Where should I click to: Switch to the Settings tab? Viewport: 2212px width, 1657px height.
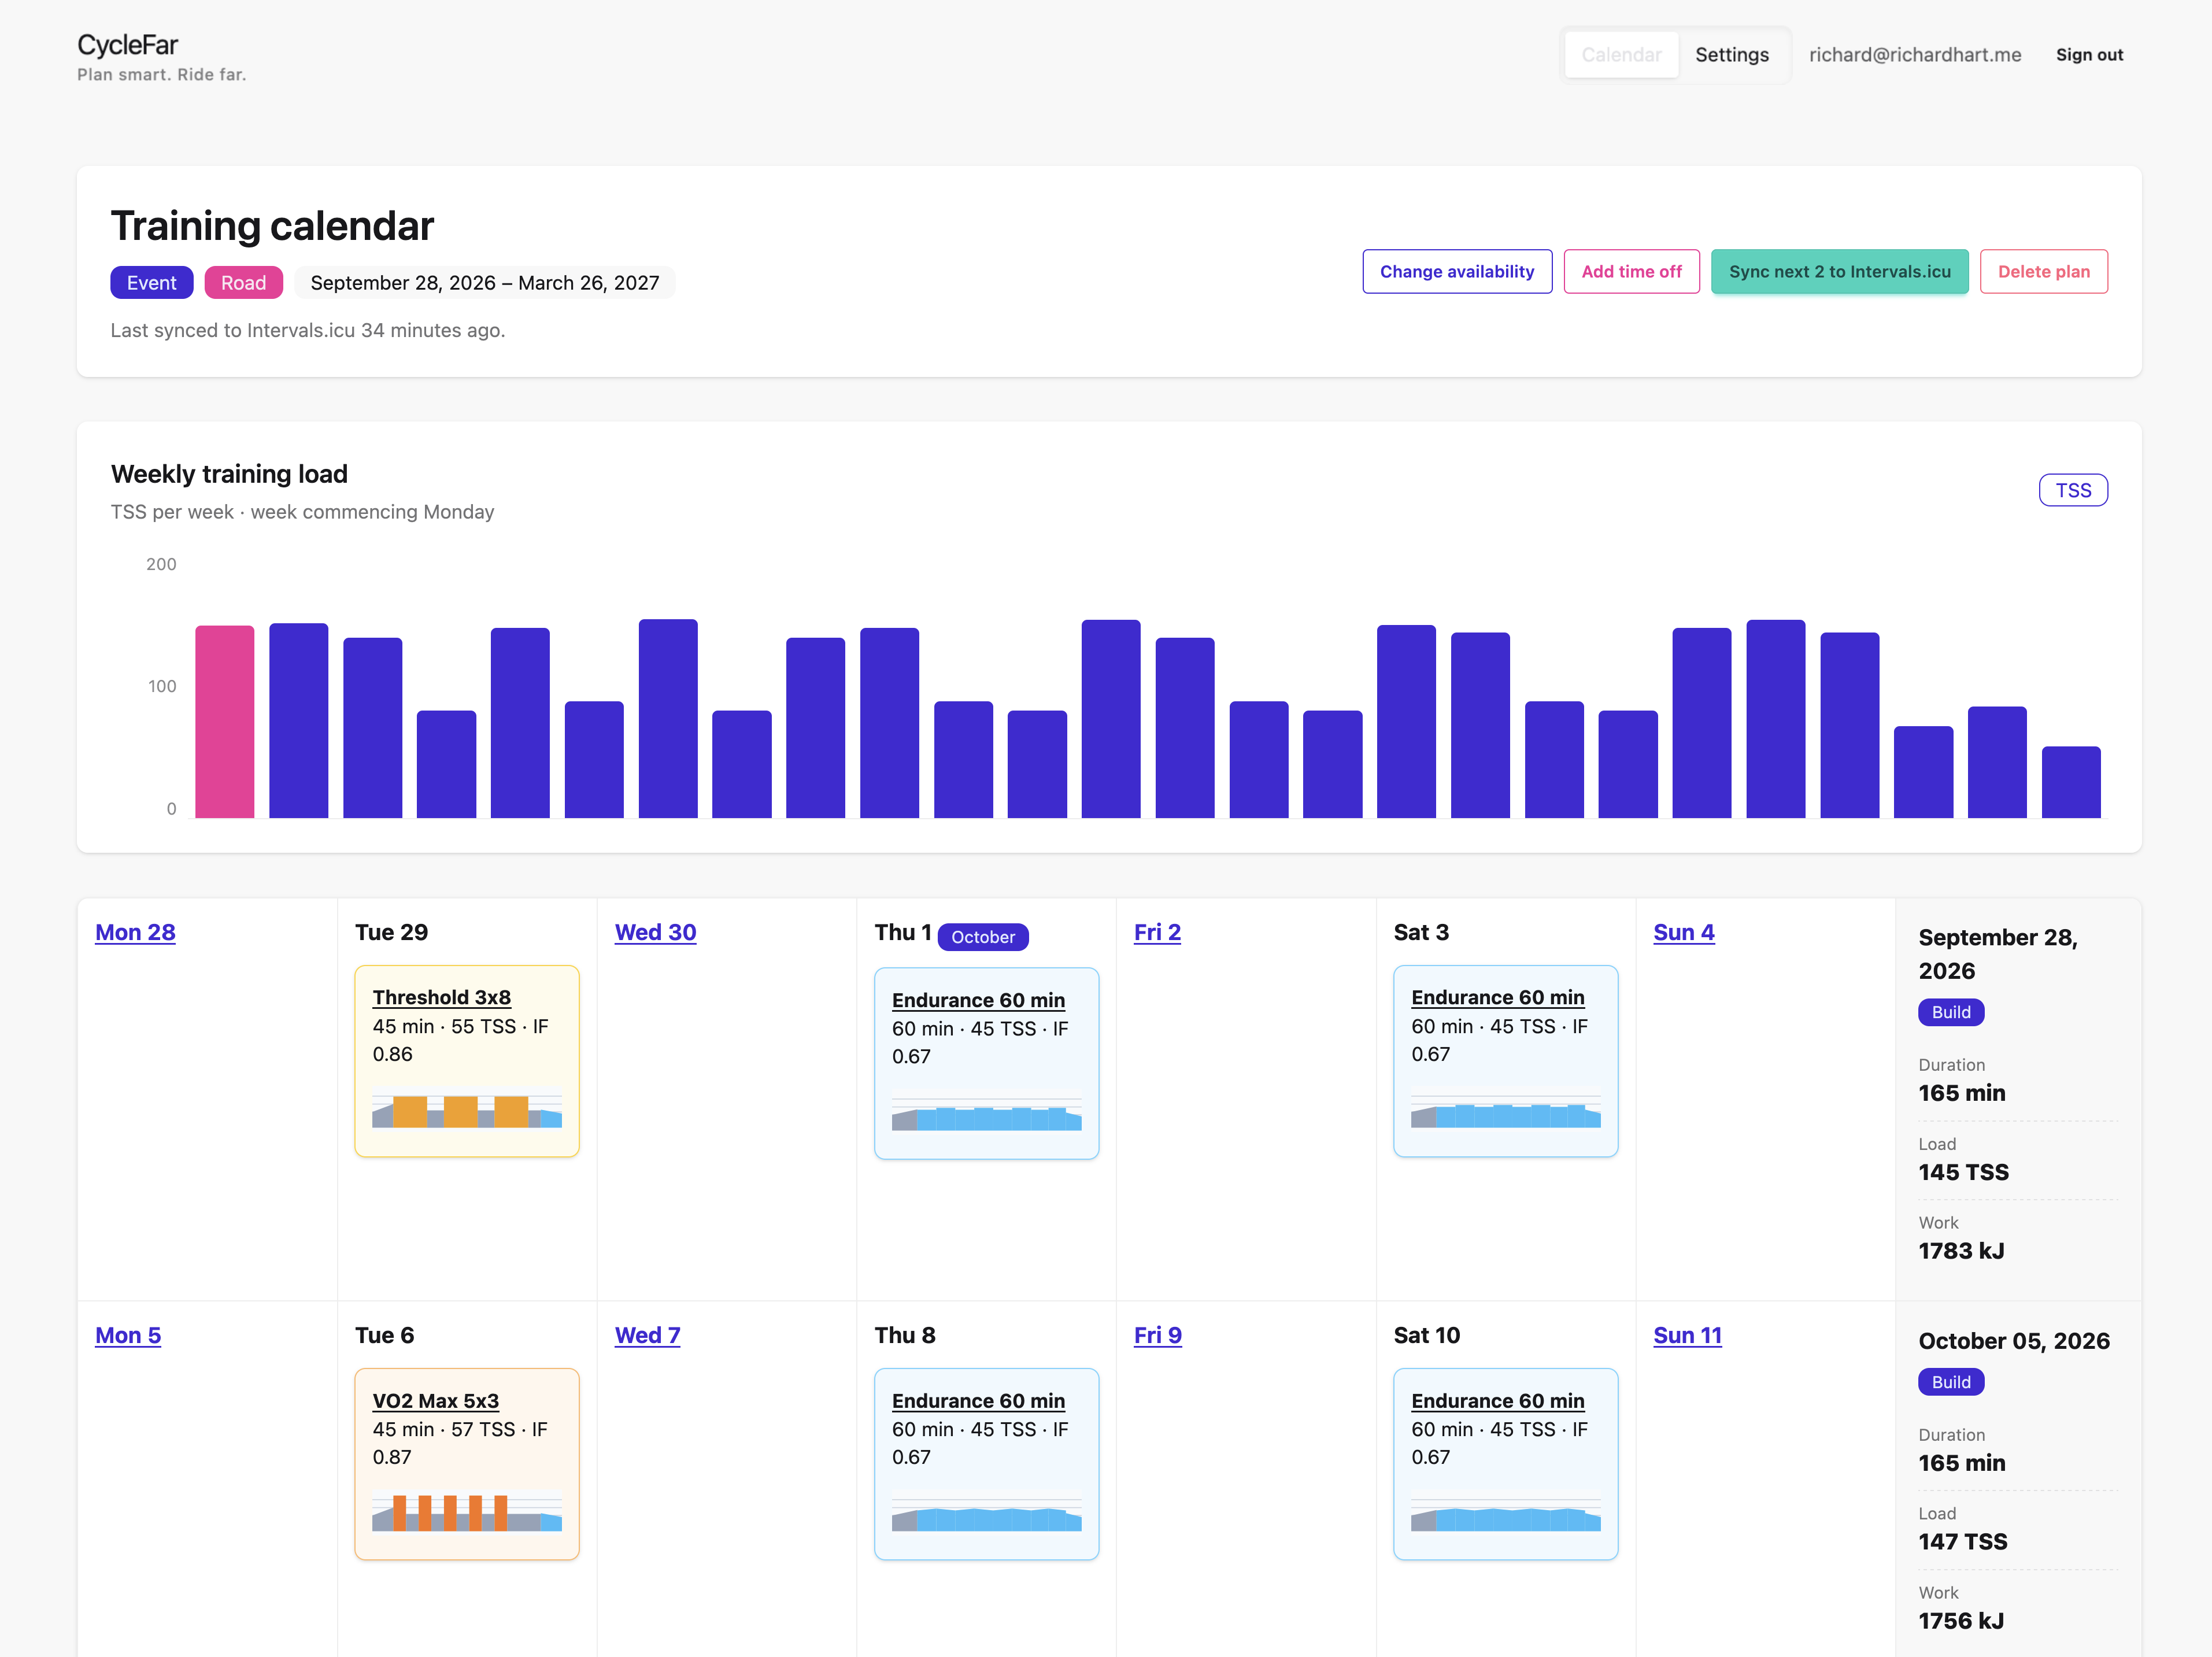pos(1731,55)
